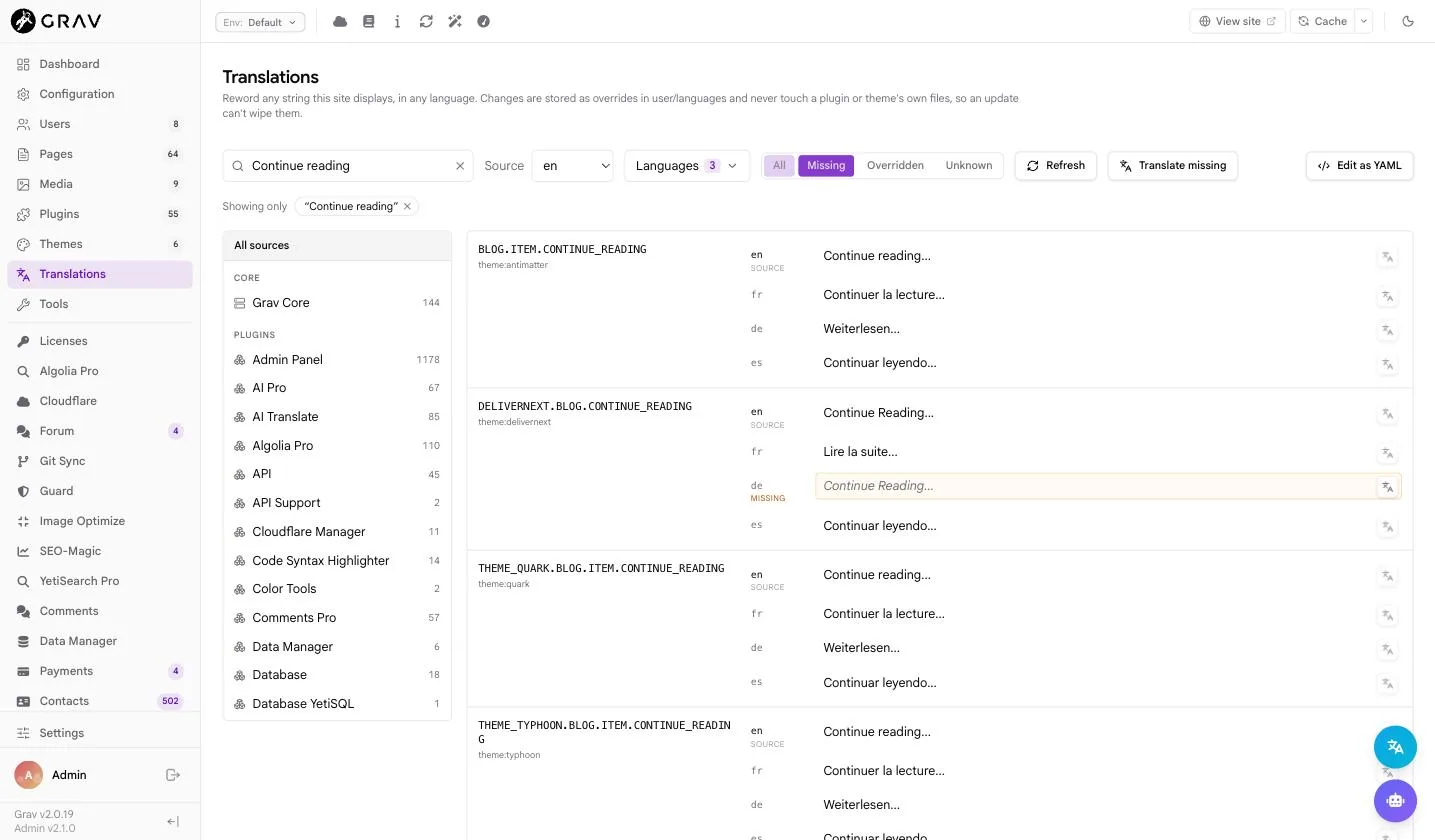Open the book documentation icon in toolbar
1435x840 pixels.
pyautogui.click(x=369, y=21)
